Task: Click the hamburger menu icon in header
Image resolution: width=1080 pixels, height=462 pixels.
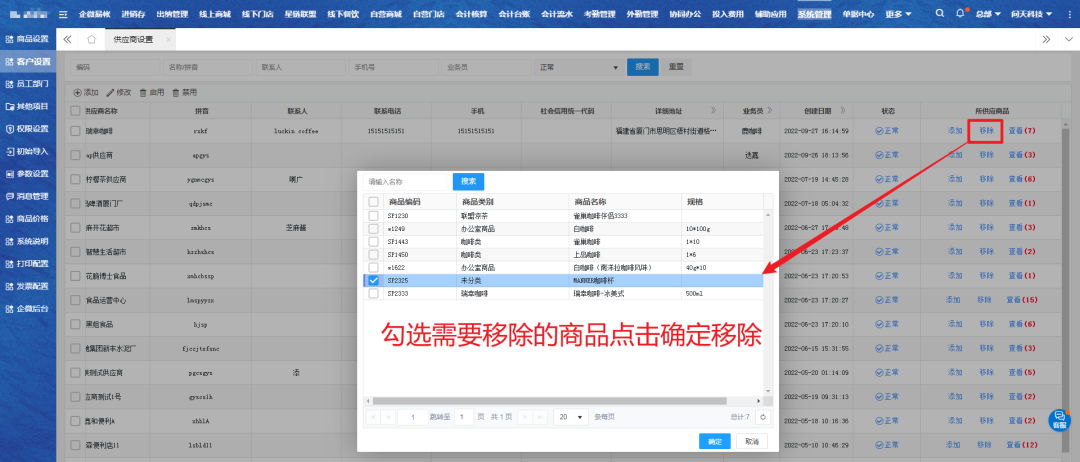Action: (x=64, y=15)
